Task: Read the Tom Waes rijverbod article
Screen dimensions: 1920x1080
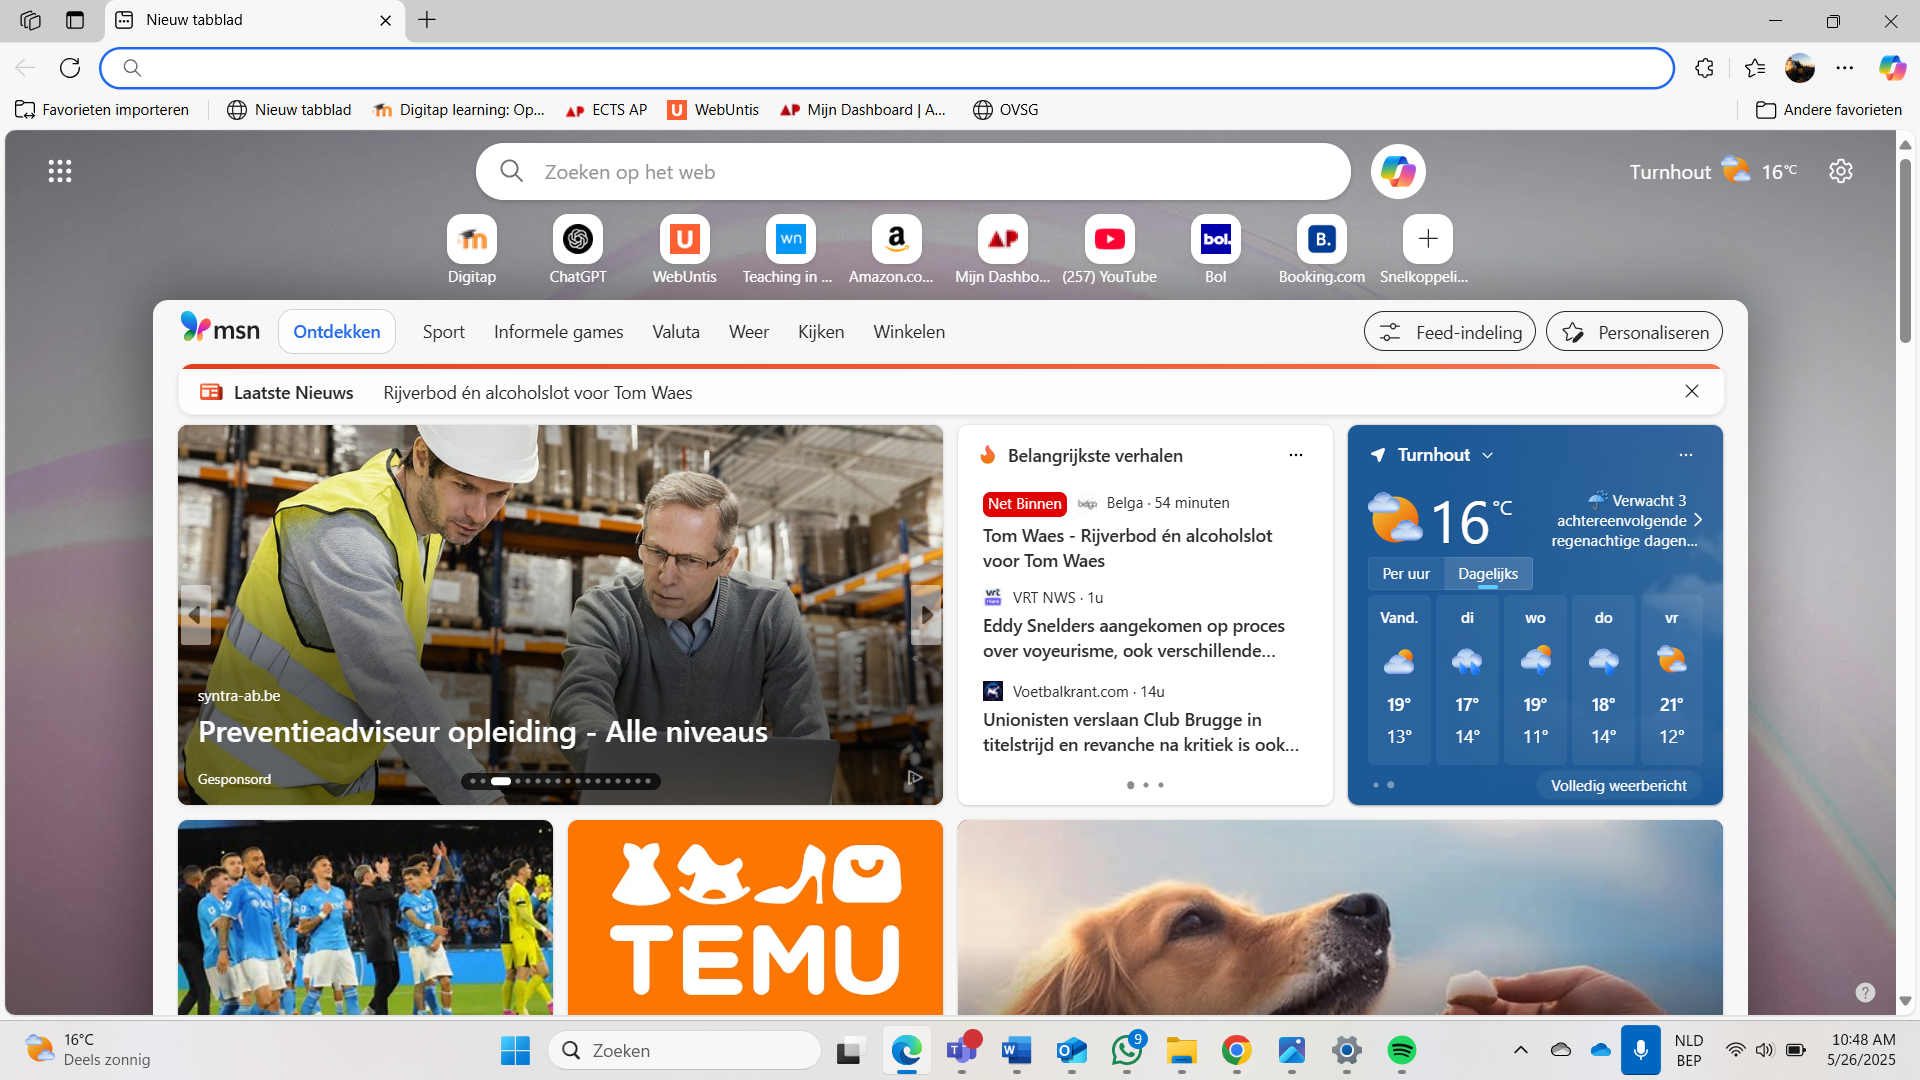Action: (1127, 548)
